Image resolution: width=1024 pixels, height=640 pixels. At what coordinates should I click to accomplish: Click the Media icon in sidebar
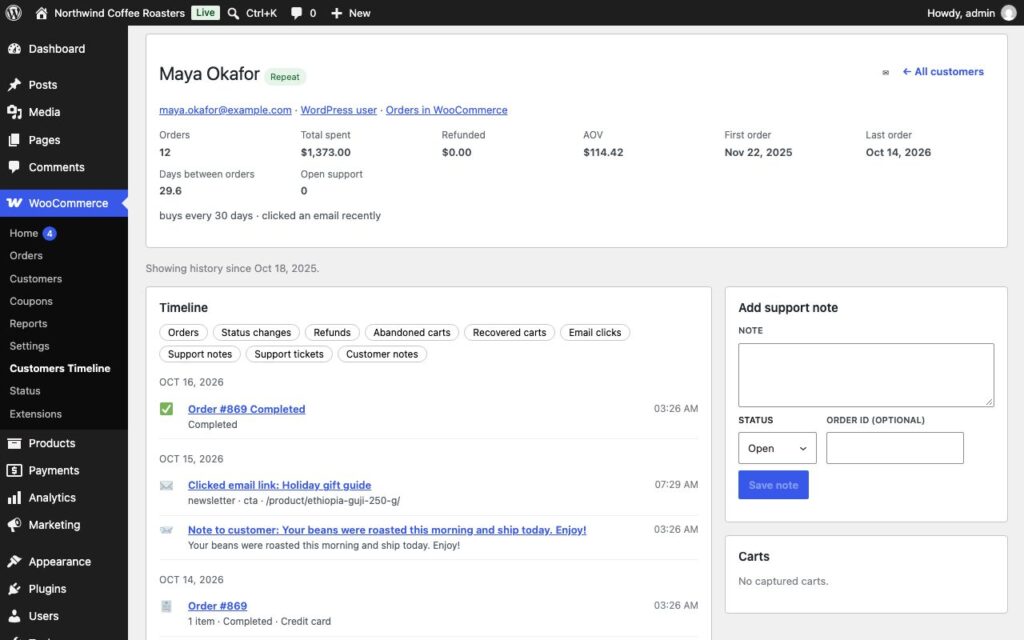[x=14, y=112]
